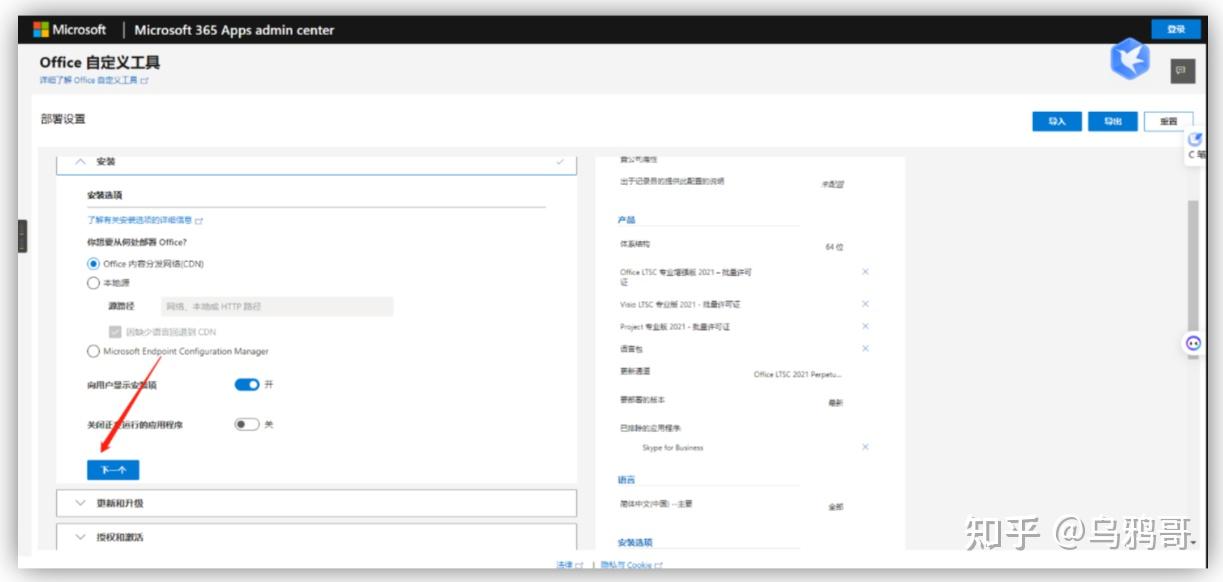
Task: Click the 源路径 input field
Action: tap(277, 307)
